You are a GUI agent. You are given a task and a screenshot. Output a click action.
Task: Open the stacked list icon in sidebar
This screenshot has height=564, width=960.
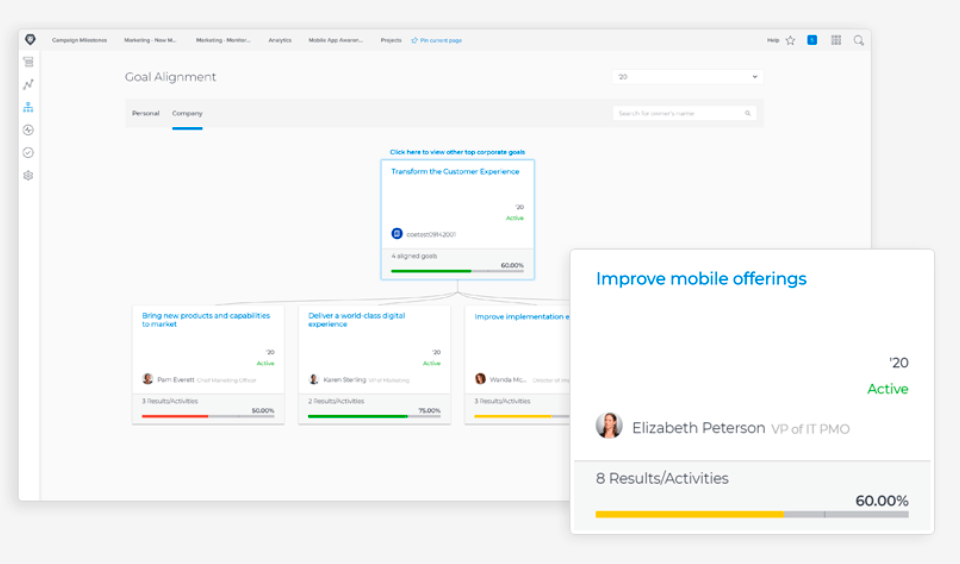pyautogui.click(x=28, y=62)
